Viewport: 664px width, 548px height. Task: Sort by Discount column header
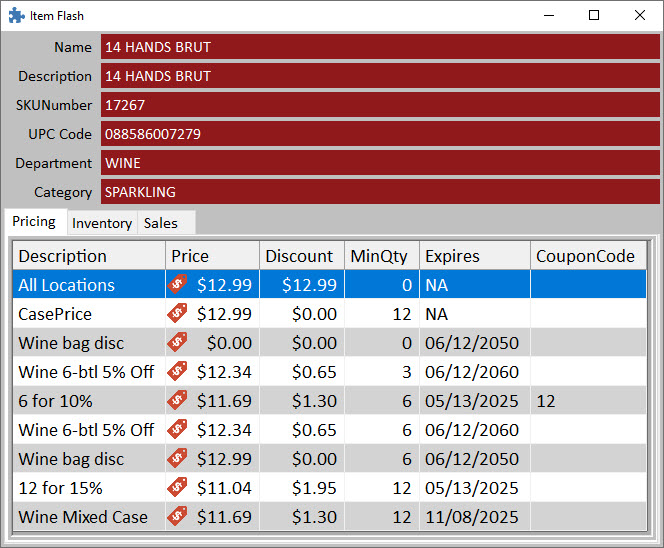302,256
